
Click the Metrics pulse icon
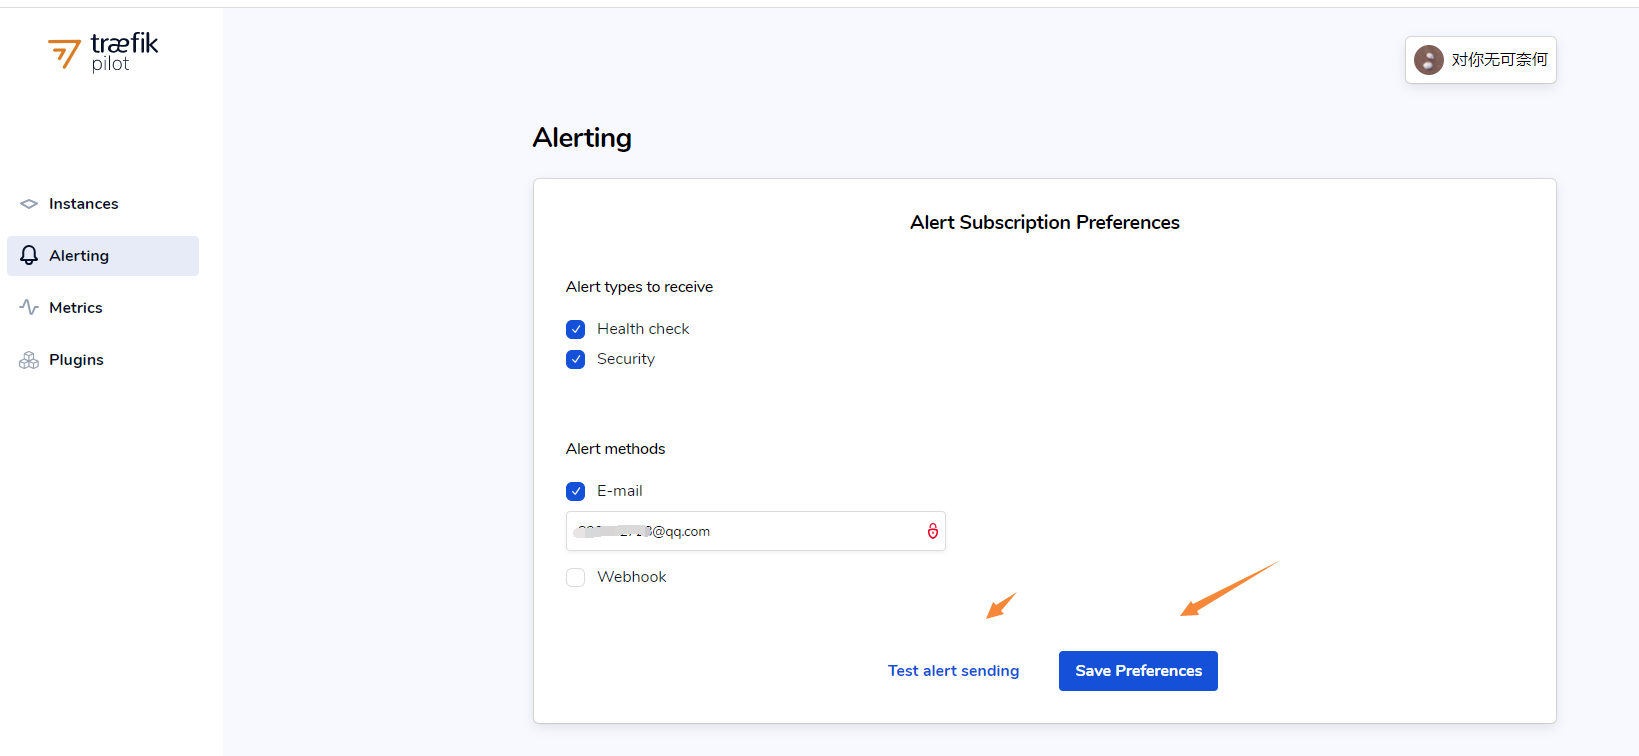[29, 307]
